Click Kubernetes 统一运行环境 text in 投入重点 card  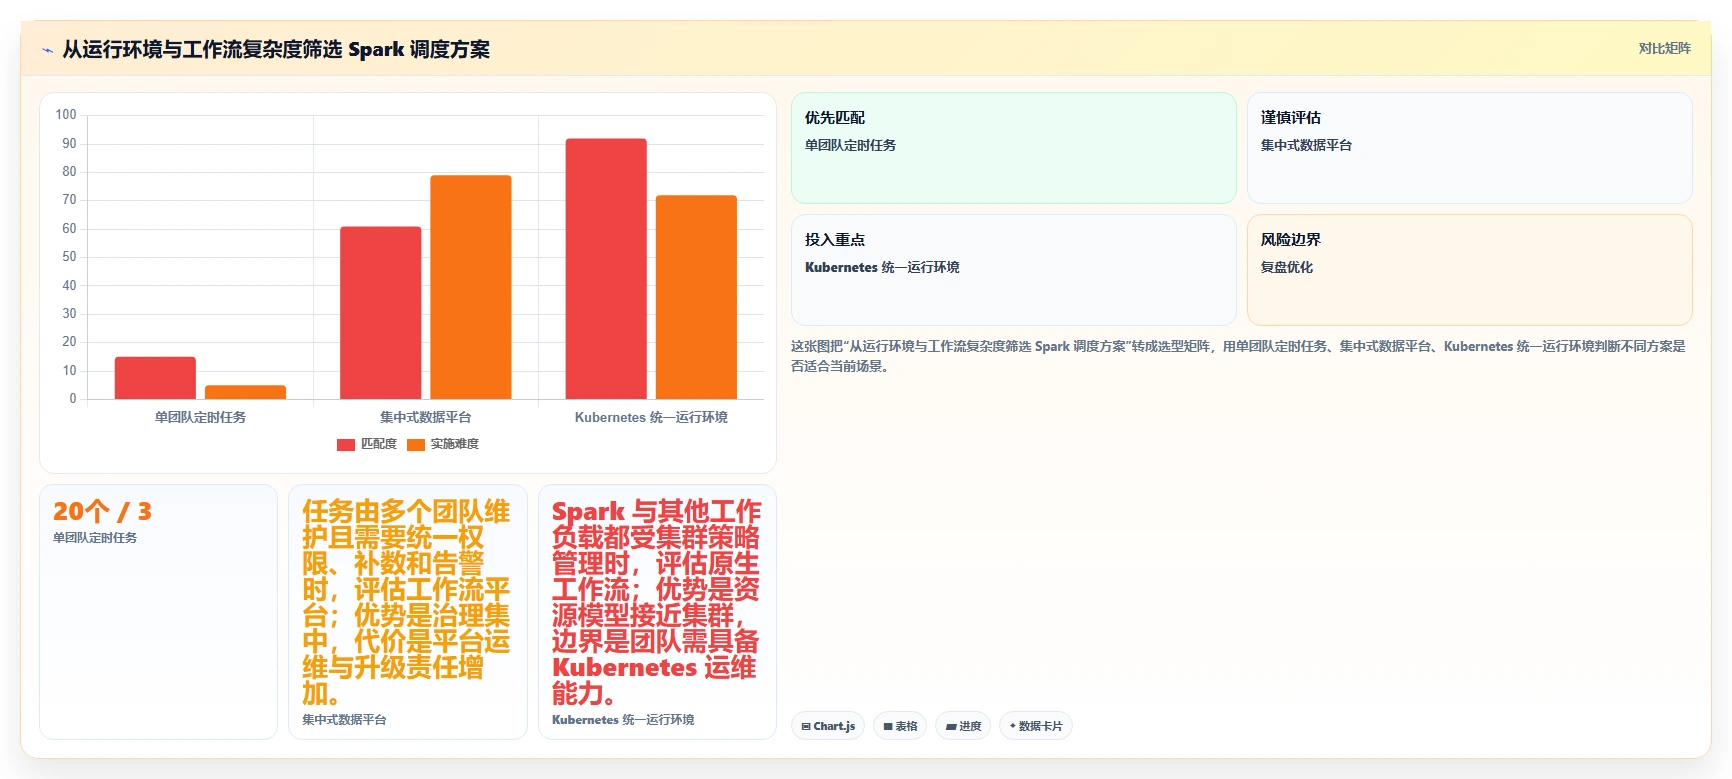pyautogui.click(x=882, y=267)
